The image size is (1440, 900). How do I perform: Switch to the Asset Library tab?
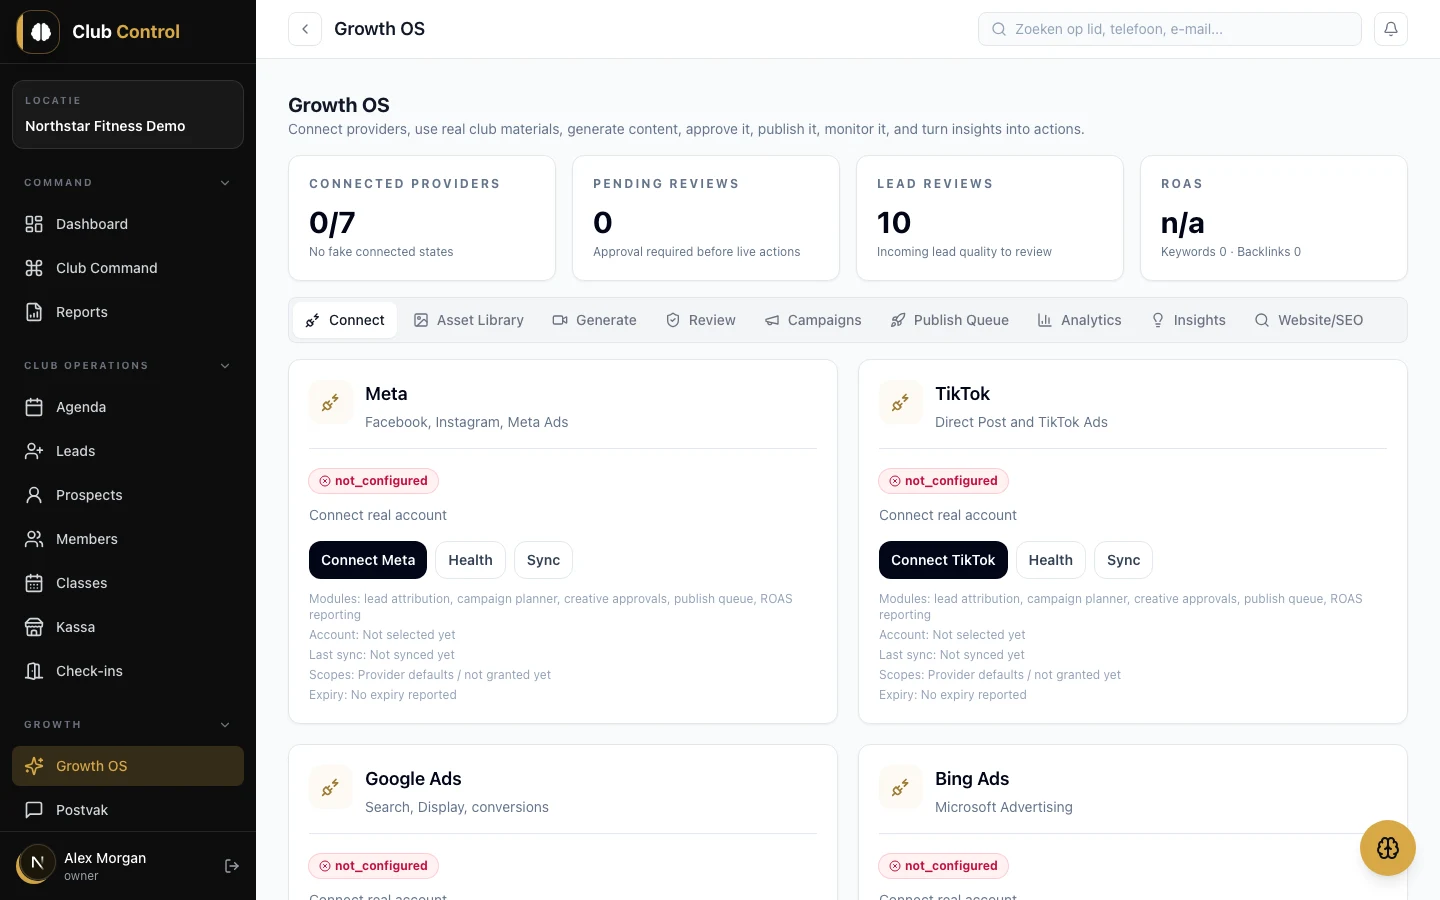click(469, 320)
